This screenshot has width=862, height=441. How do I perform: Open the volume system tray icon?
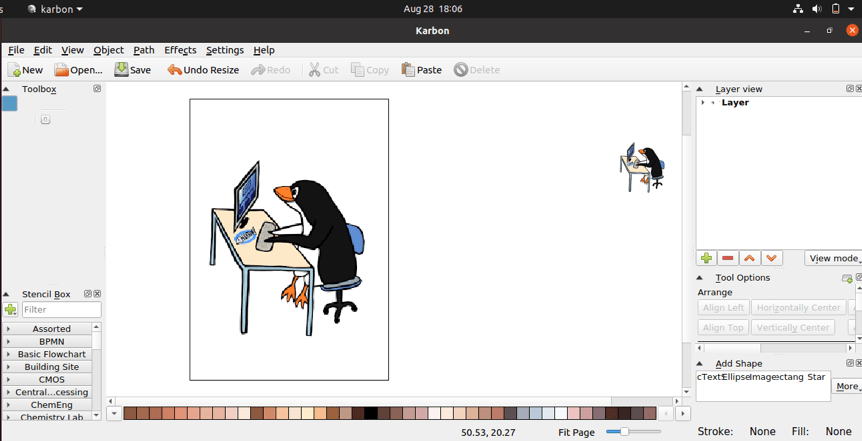click(817, 9)
